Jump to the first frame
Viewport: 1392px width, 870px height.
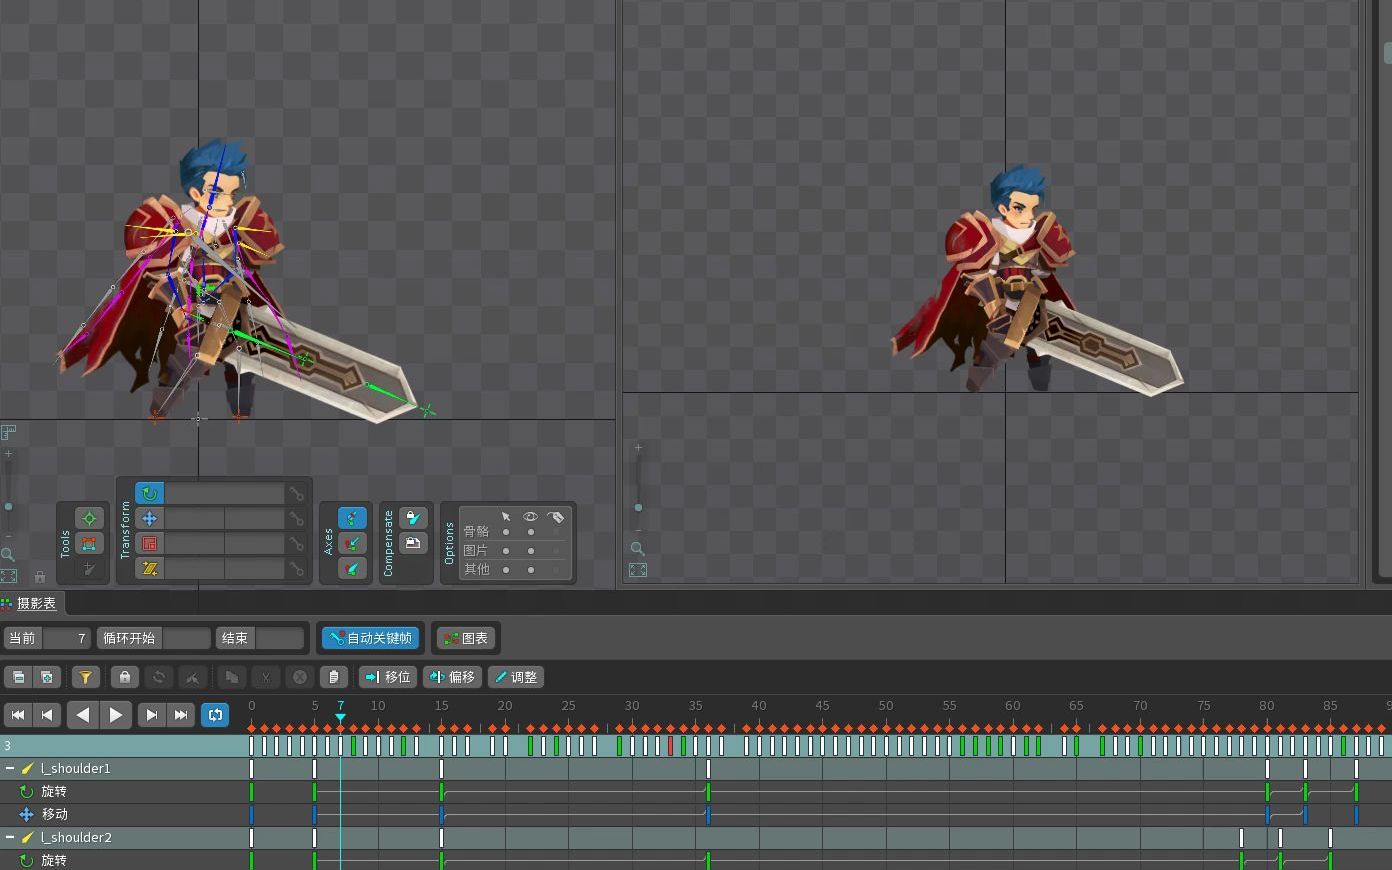tap(18, 714)
